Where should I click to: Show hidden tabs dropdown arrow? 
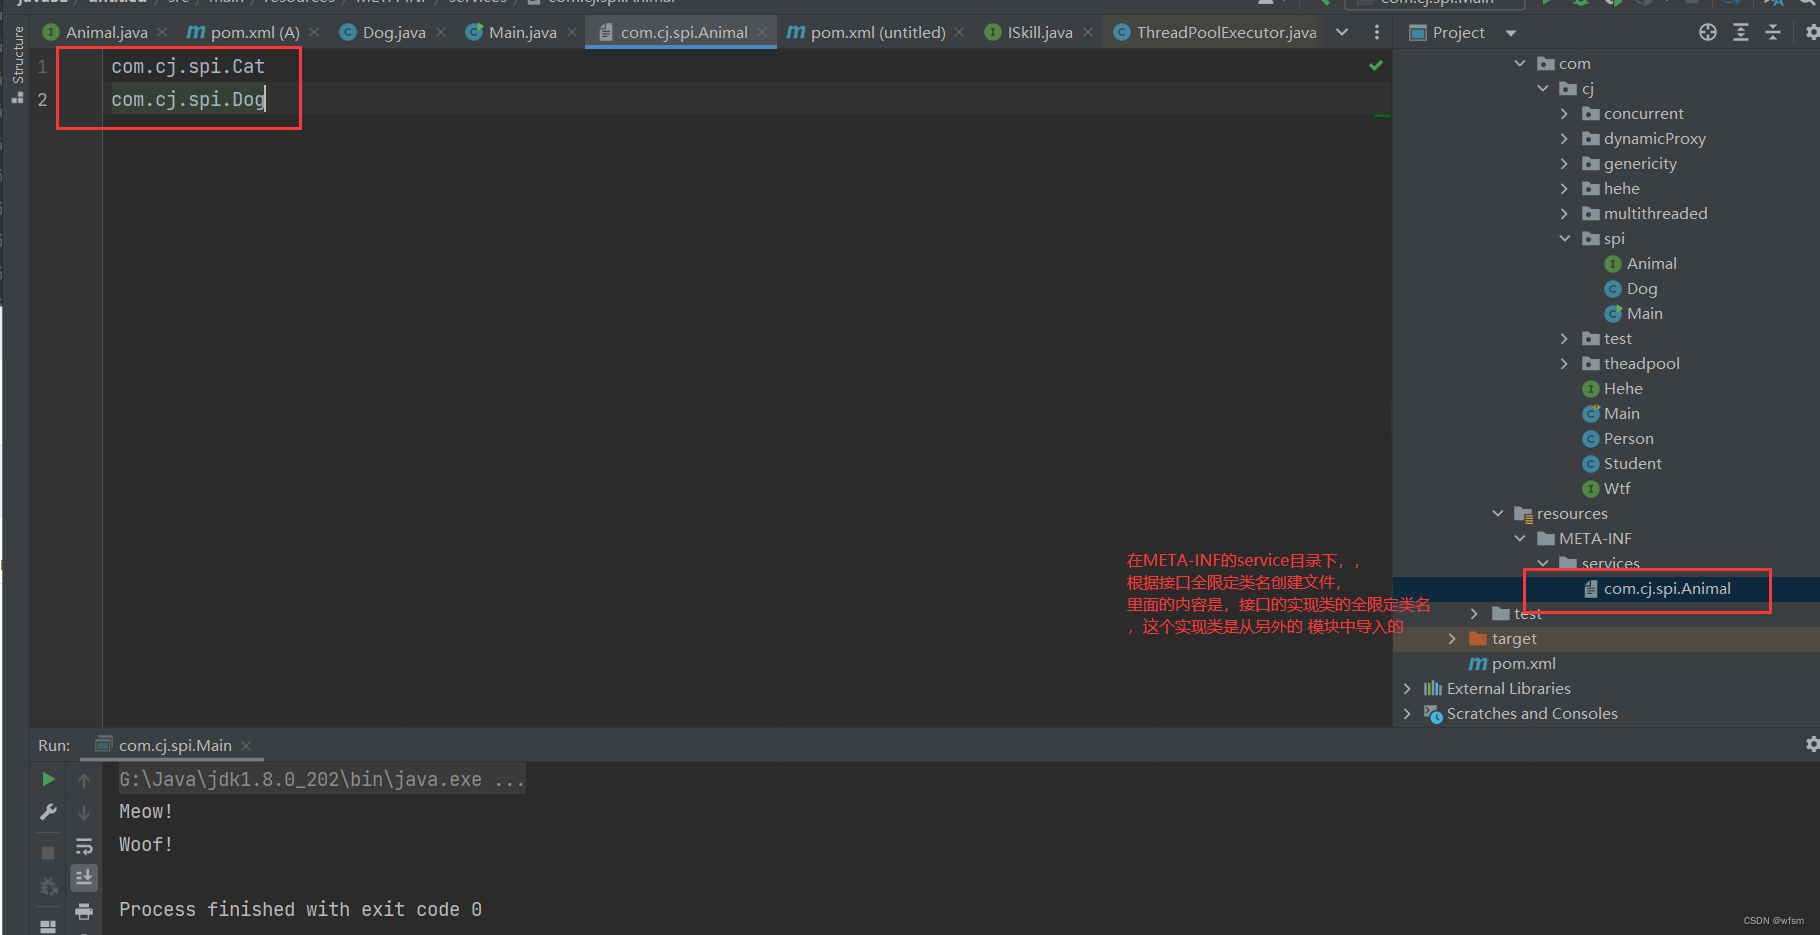[x=1342, y=33]
